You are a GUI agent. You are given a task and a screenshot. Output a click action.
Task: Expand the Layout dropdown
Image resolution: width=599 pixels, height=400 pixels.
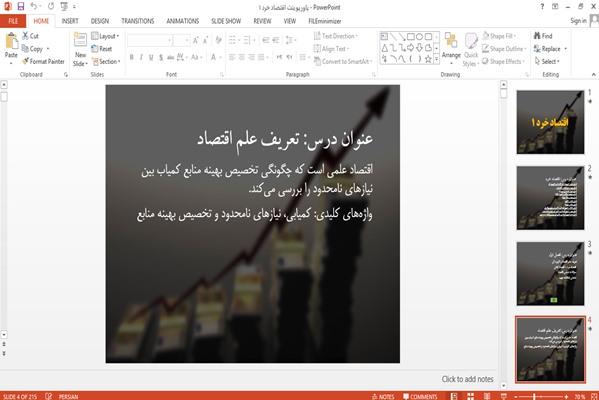[x=105, y=36]
